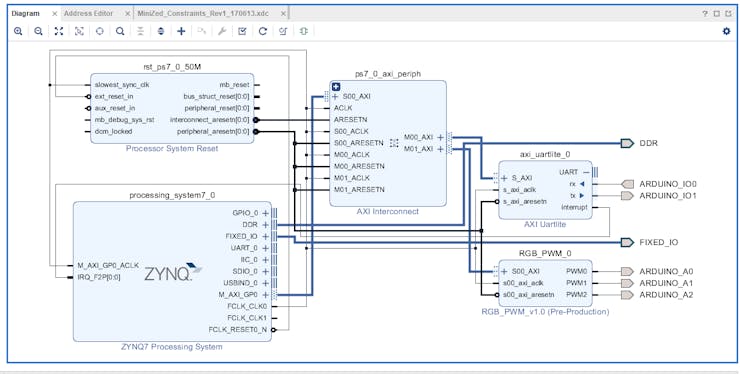Click the zoom in magnifier icon
This screenshot has width=740, height=374.
click(18, 31)
